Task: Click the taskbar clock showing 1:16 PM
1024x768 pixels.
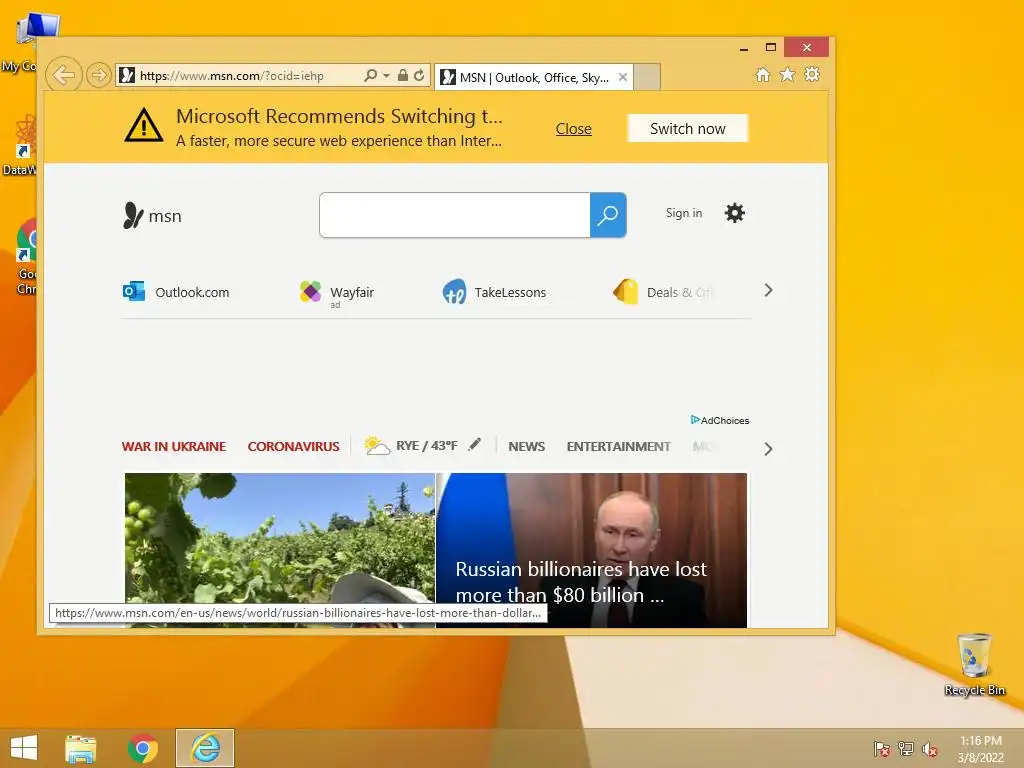Action: click(x=980, y=748)
